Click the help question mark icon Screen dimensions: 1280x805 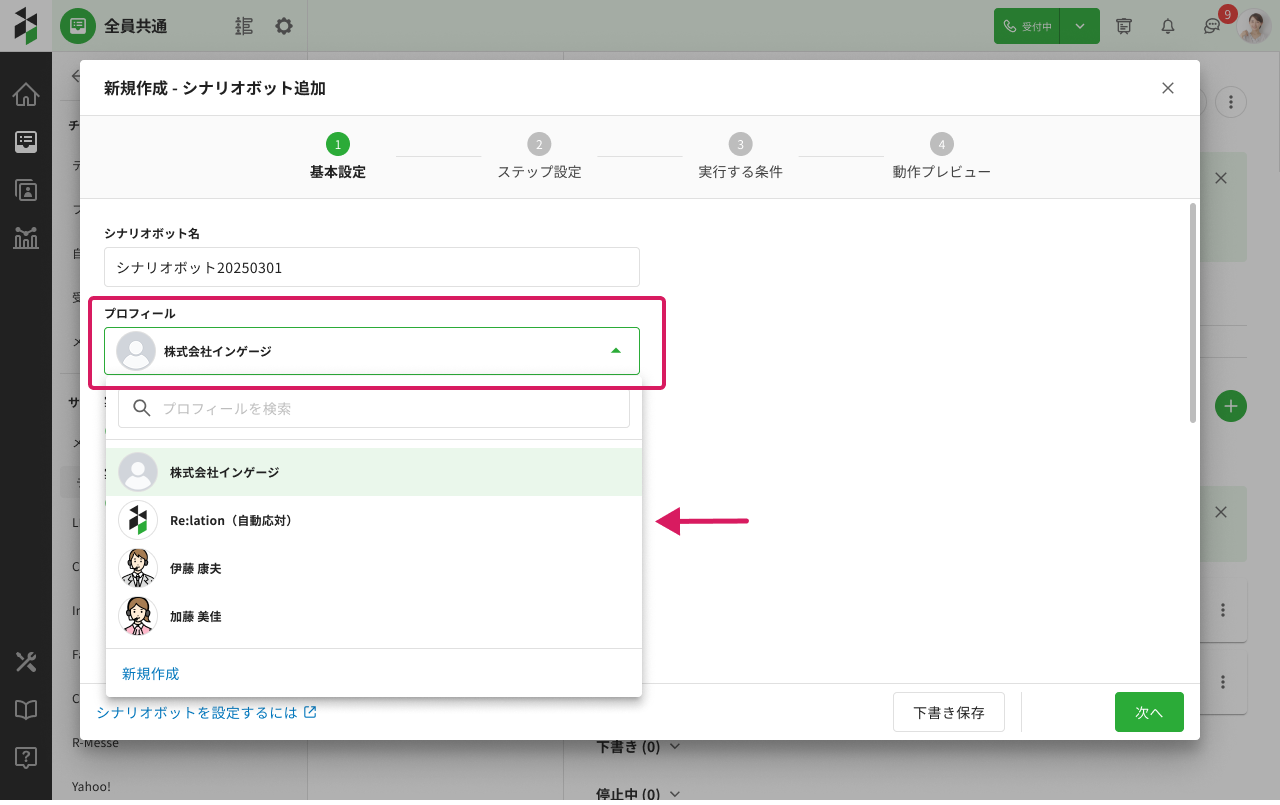point(26,757)
